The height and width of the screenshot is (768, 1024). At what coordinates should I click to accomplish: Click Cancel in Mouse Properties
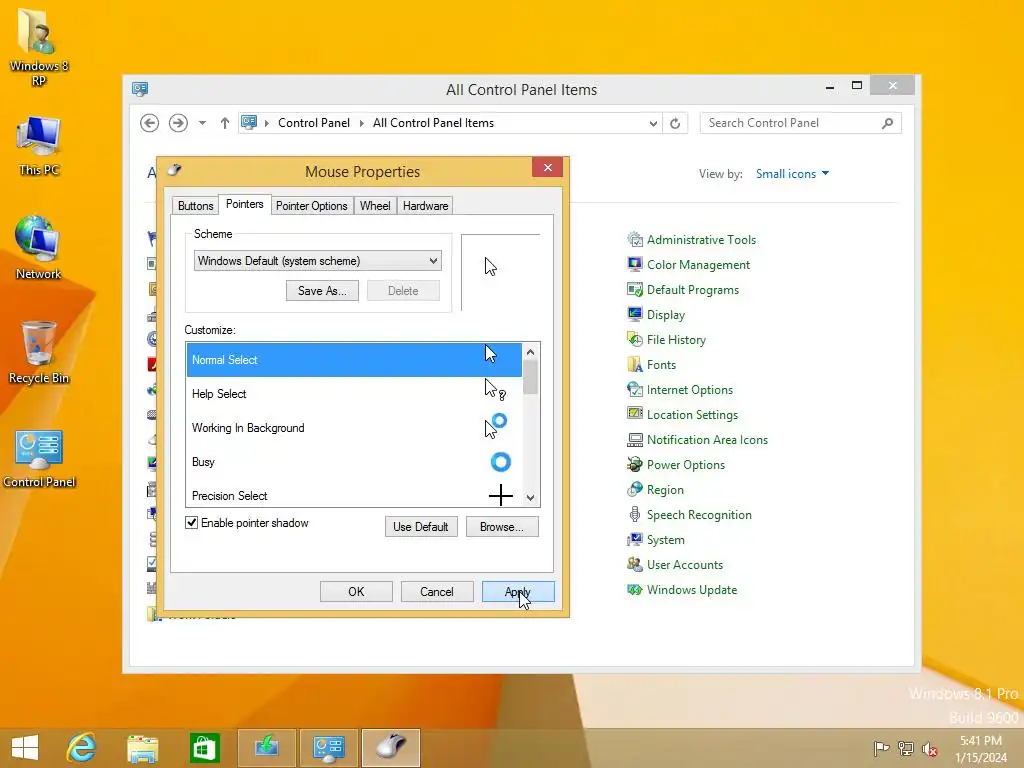437,592
